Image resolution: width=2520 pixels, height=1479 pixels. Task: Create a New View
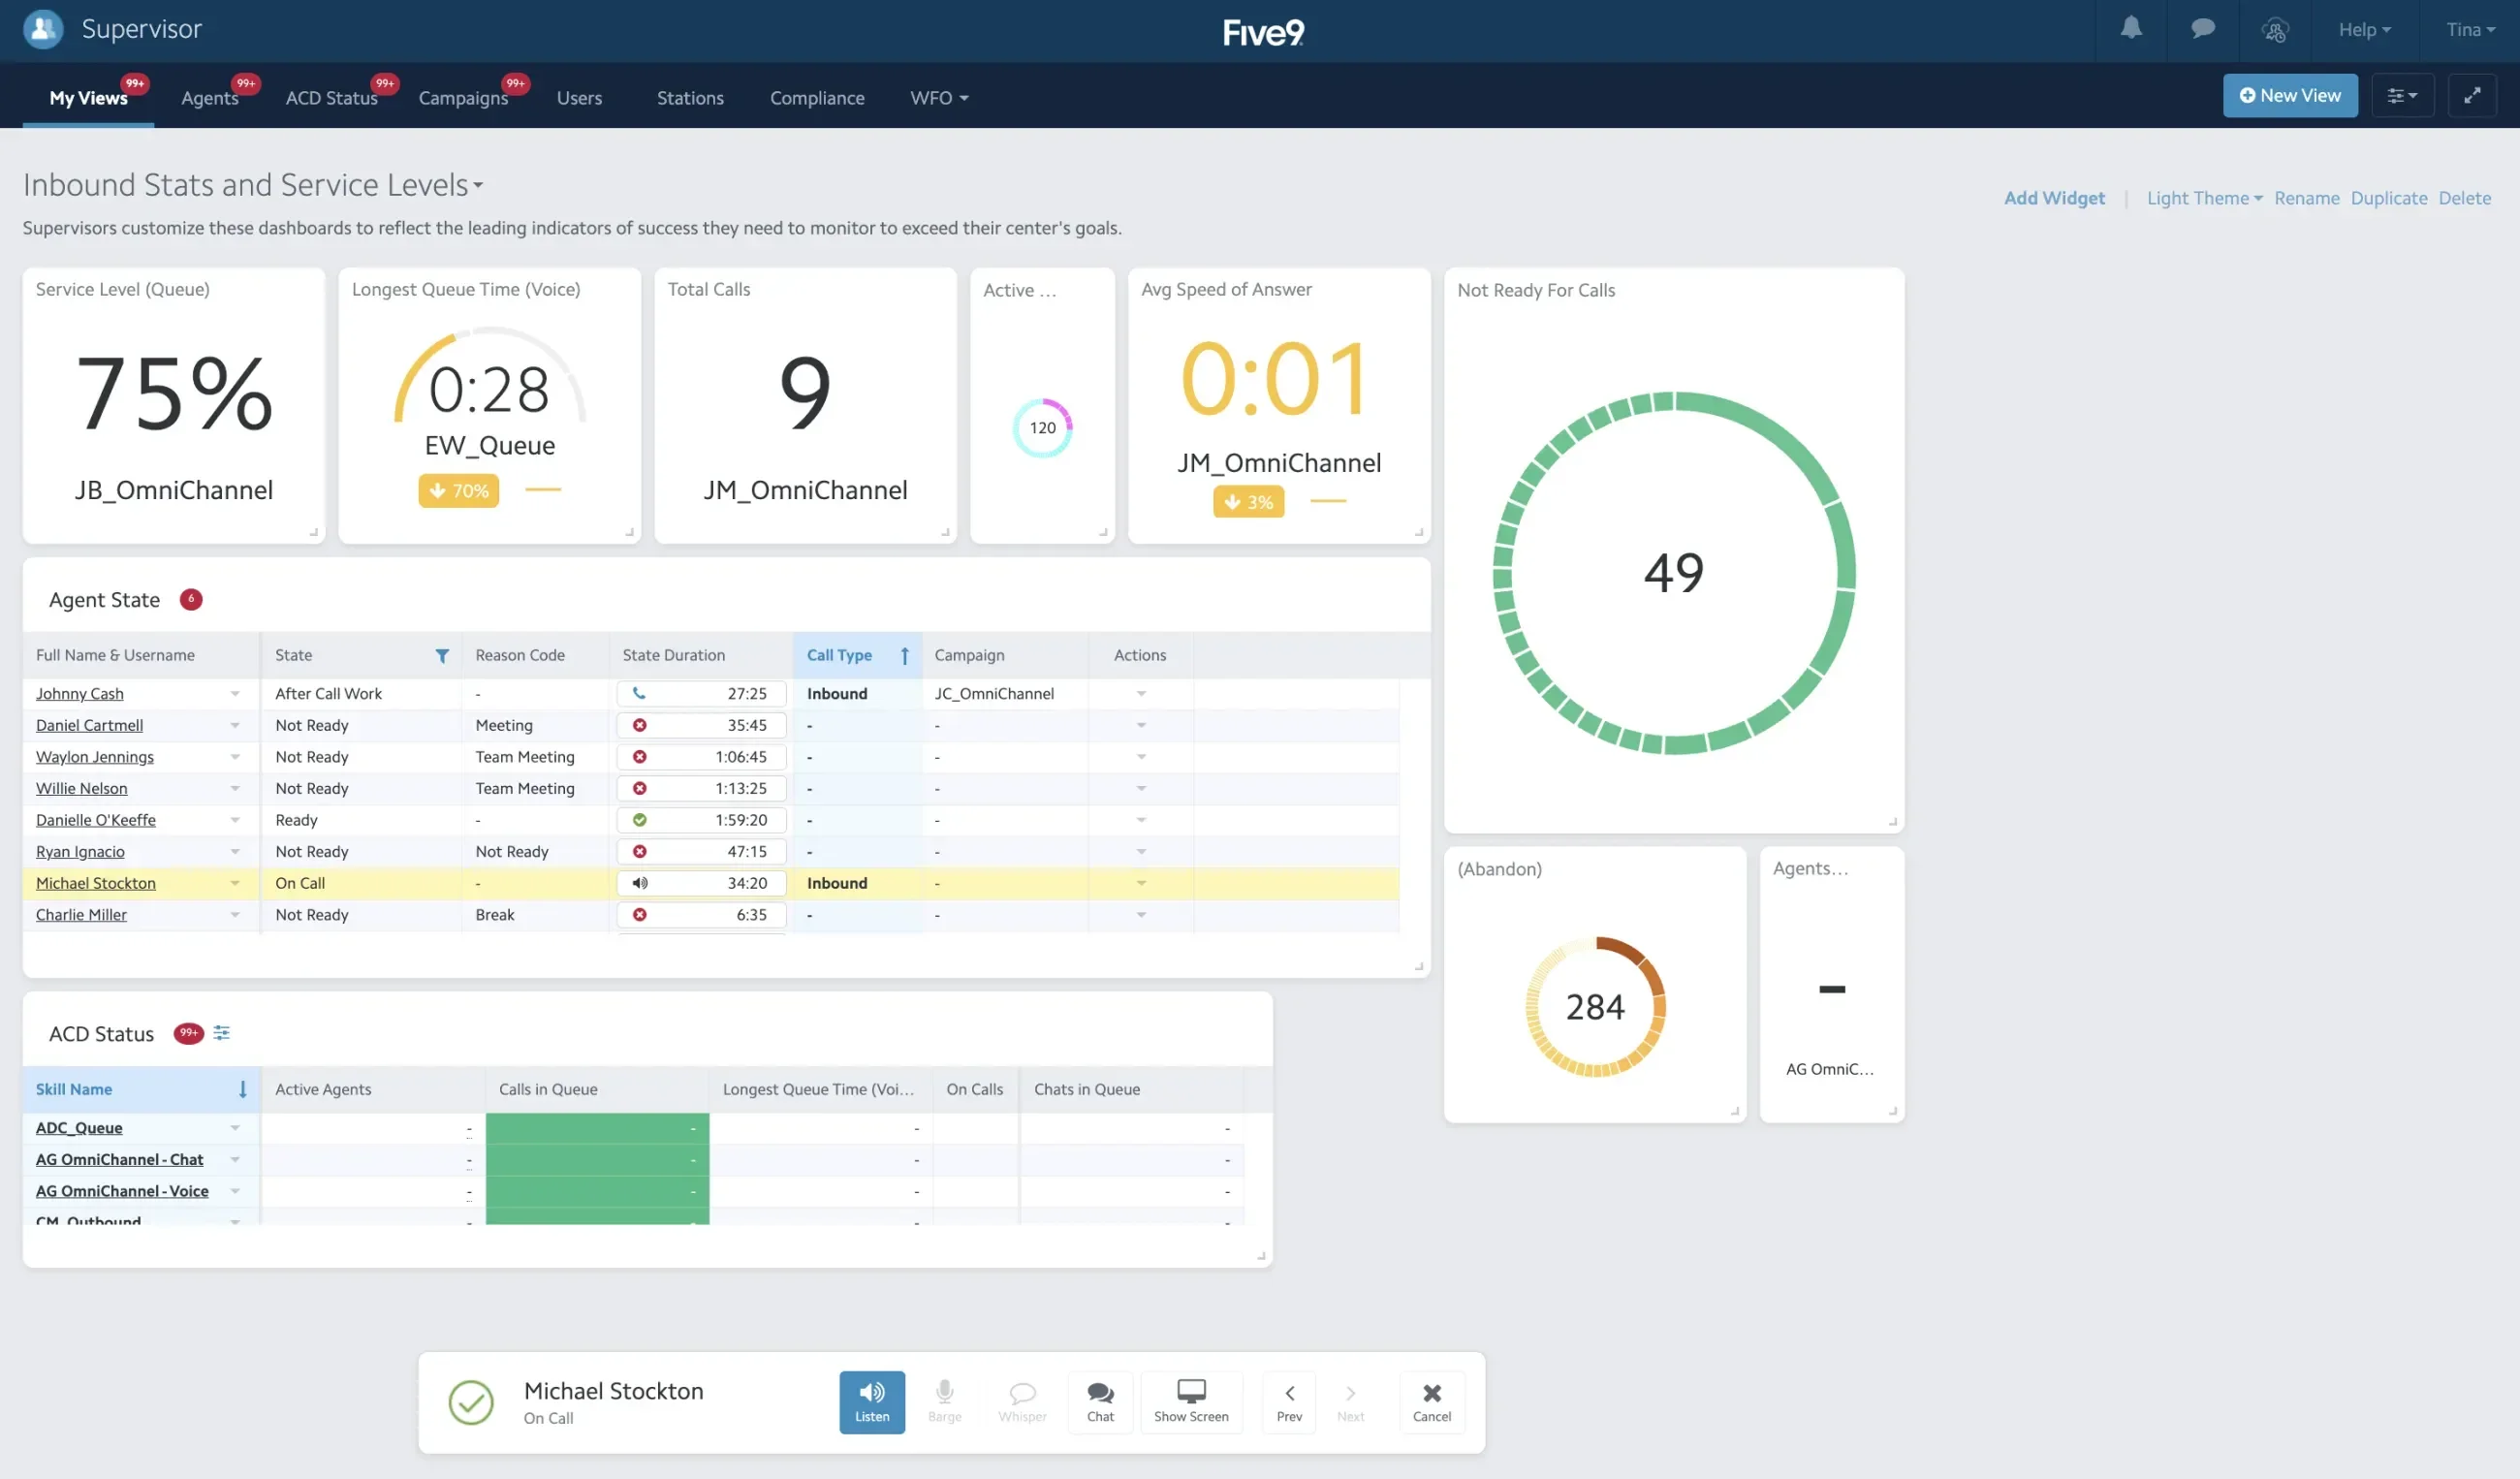pos(2290,95)
